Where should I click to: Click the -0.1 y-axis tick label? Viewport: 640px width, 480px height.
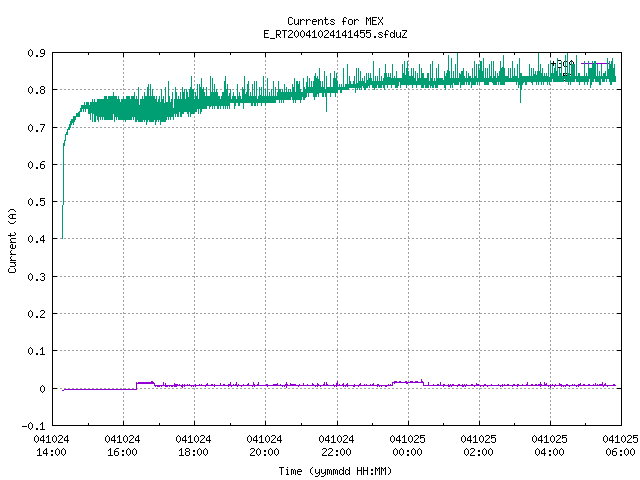(33, 426)
